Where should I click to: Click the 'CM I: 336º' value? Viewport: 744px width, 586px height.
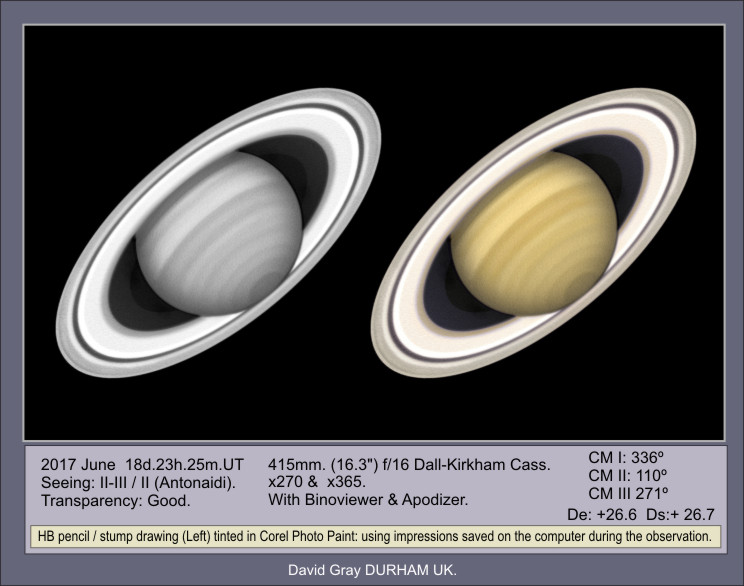626,457
